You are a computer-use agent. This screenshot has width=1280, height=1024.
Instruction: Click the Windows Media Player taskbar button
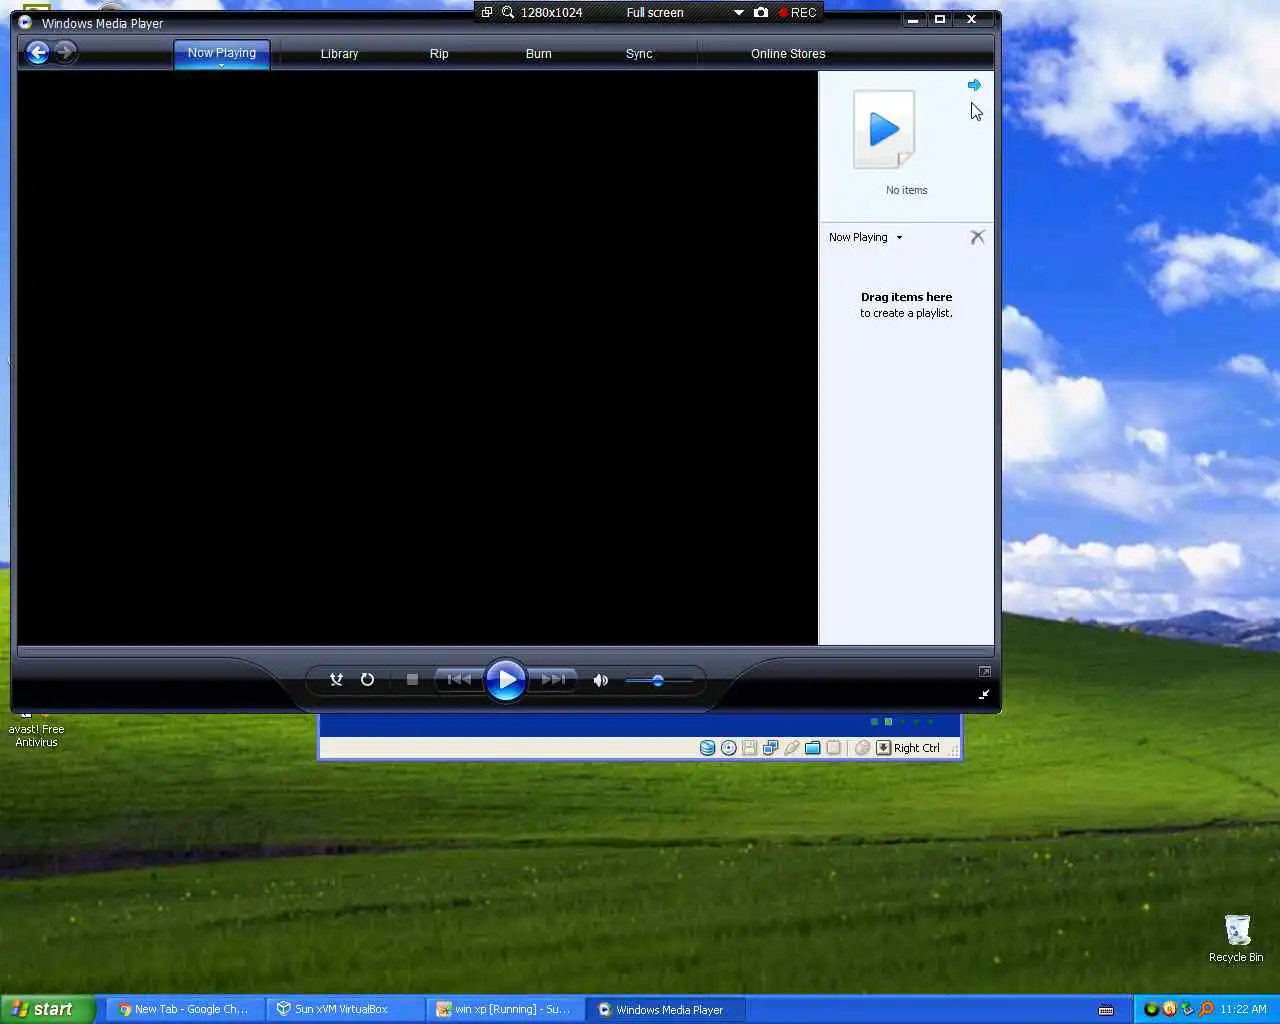pyautogui.click(x=663, y=1009)
